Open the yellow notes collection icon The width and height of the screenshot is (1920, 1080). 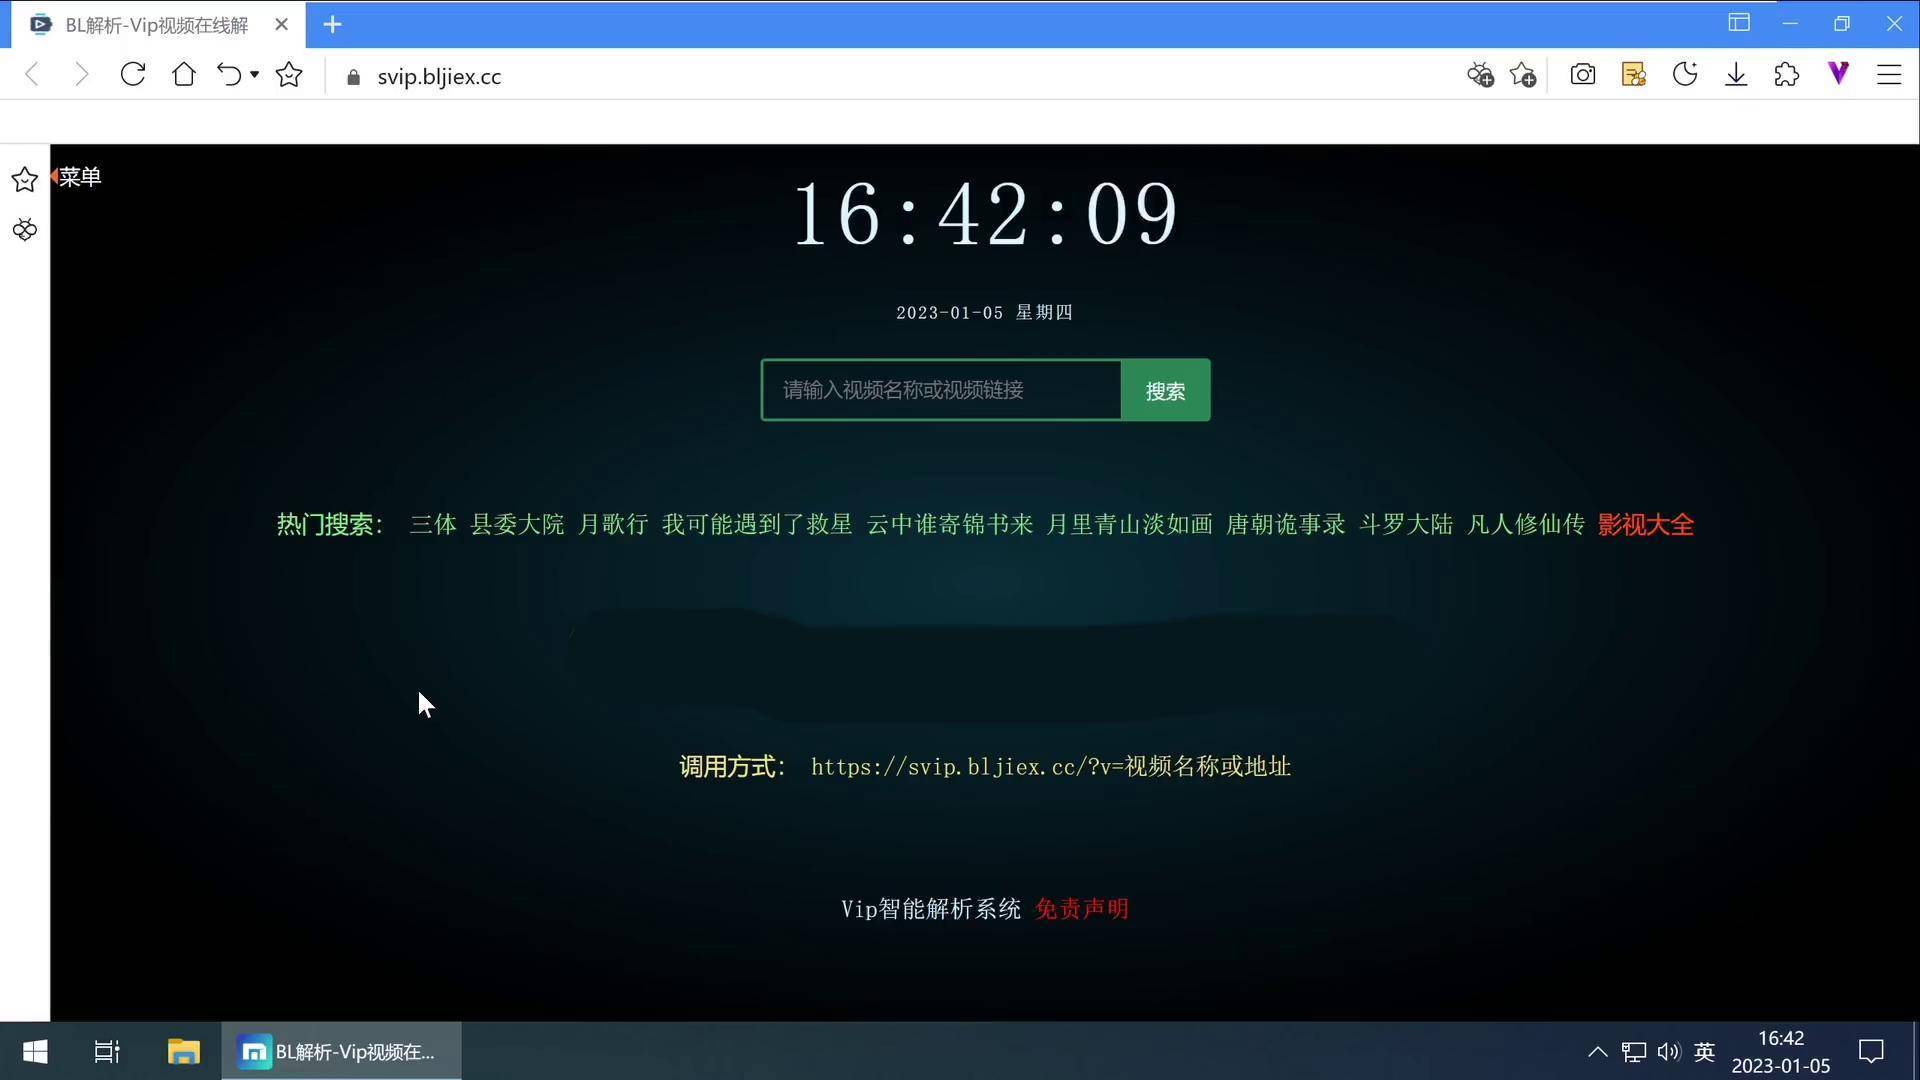pos(1634,74)
